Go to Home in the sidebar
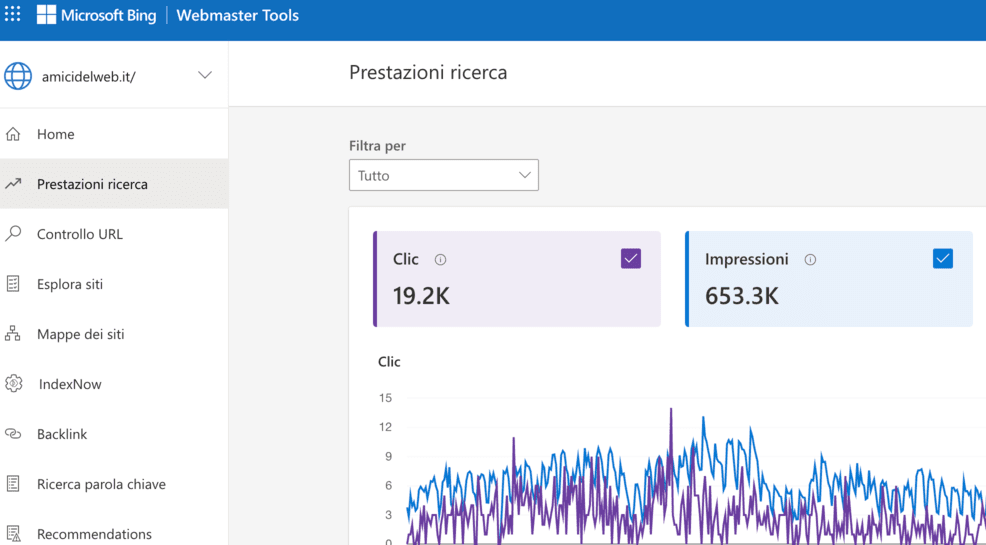Viewport: 986px width, 545px height. click(x=114, y=134)
